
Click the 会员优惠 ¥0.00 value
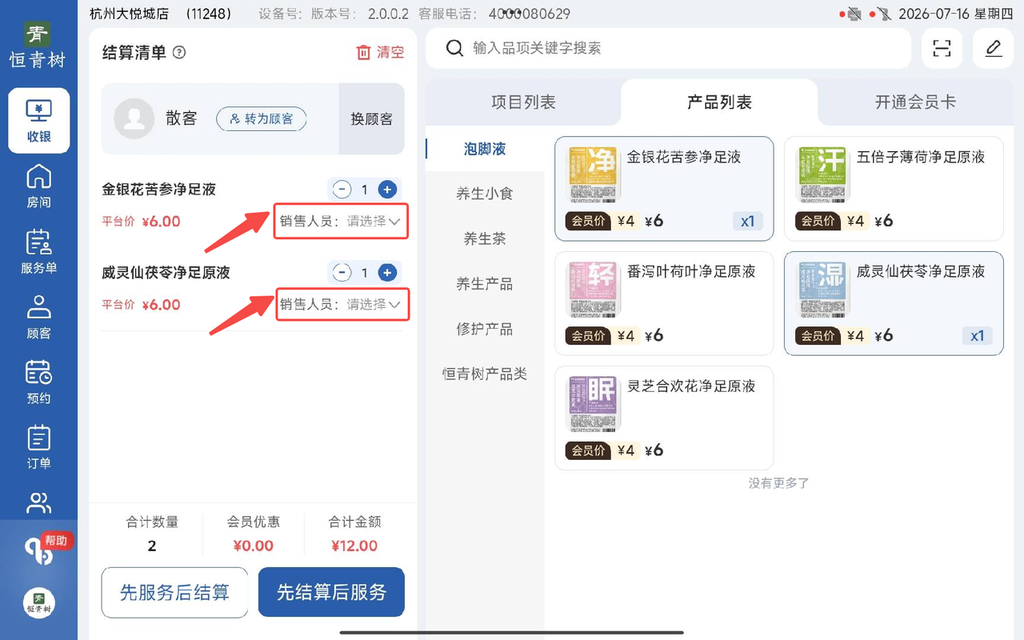click(x=253, y=546)
